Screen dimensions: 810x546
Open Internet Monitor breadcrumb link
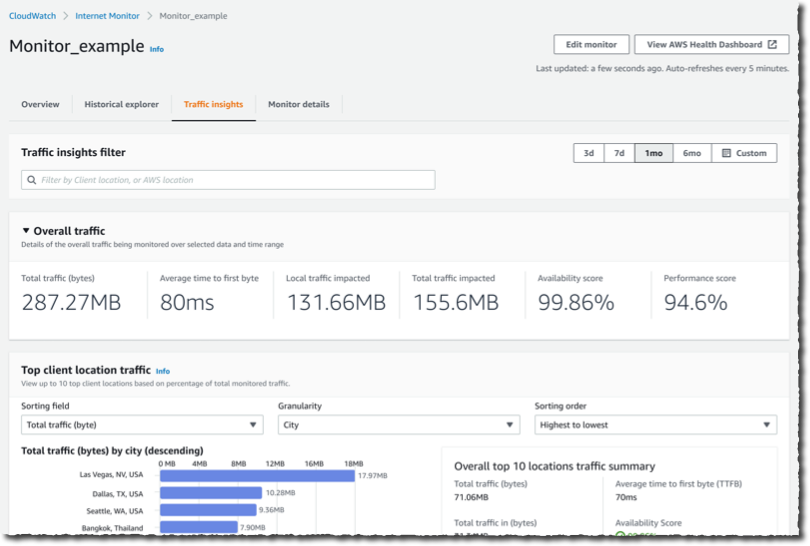109,16
